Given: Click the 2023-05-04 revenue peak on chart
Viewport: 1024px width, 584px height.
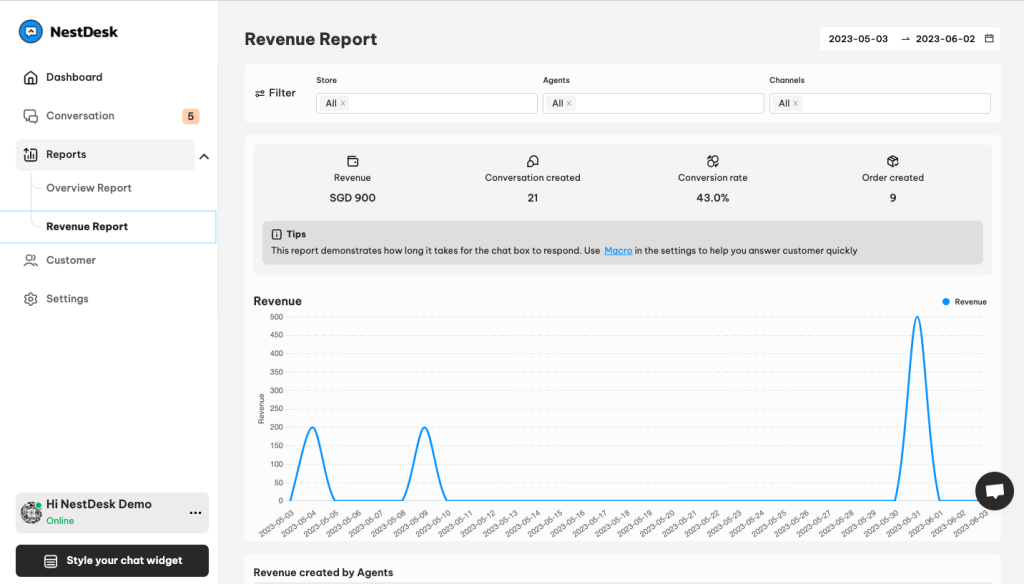Looking at the screenshot, I should click(x=313, y=428).
